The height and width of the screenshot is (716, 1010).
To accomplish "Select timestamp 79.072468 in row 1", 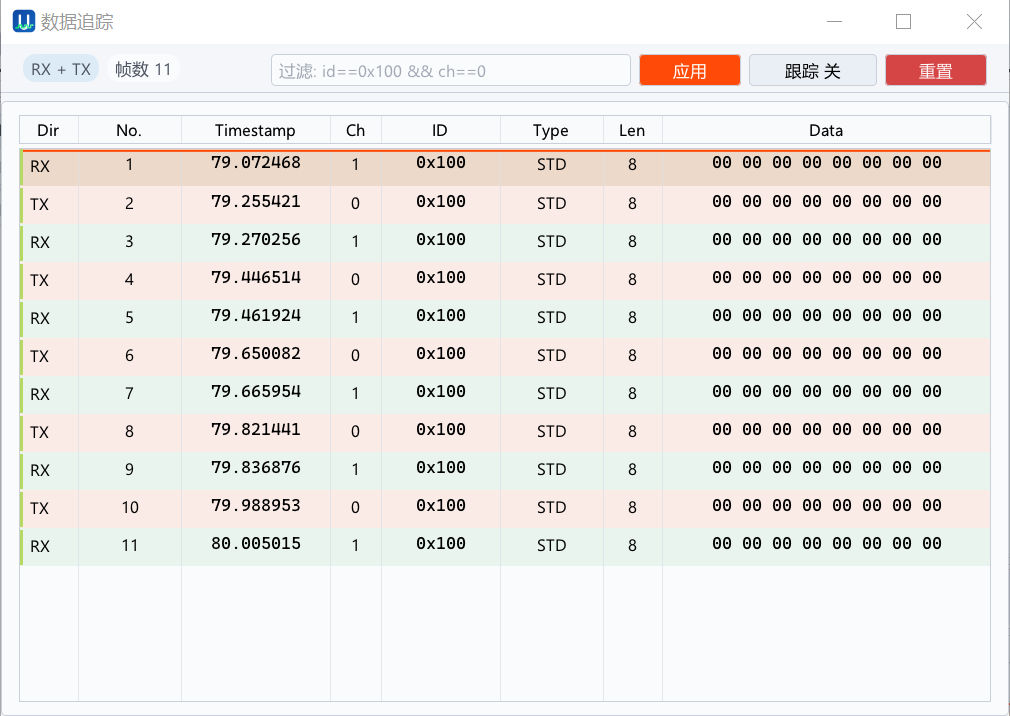I will pyautogui.click(x=256, y=162).
